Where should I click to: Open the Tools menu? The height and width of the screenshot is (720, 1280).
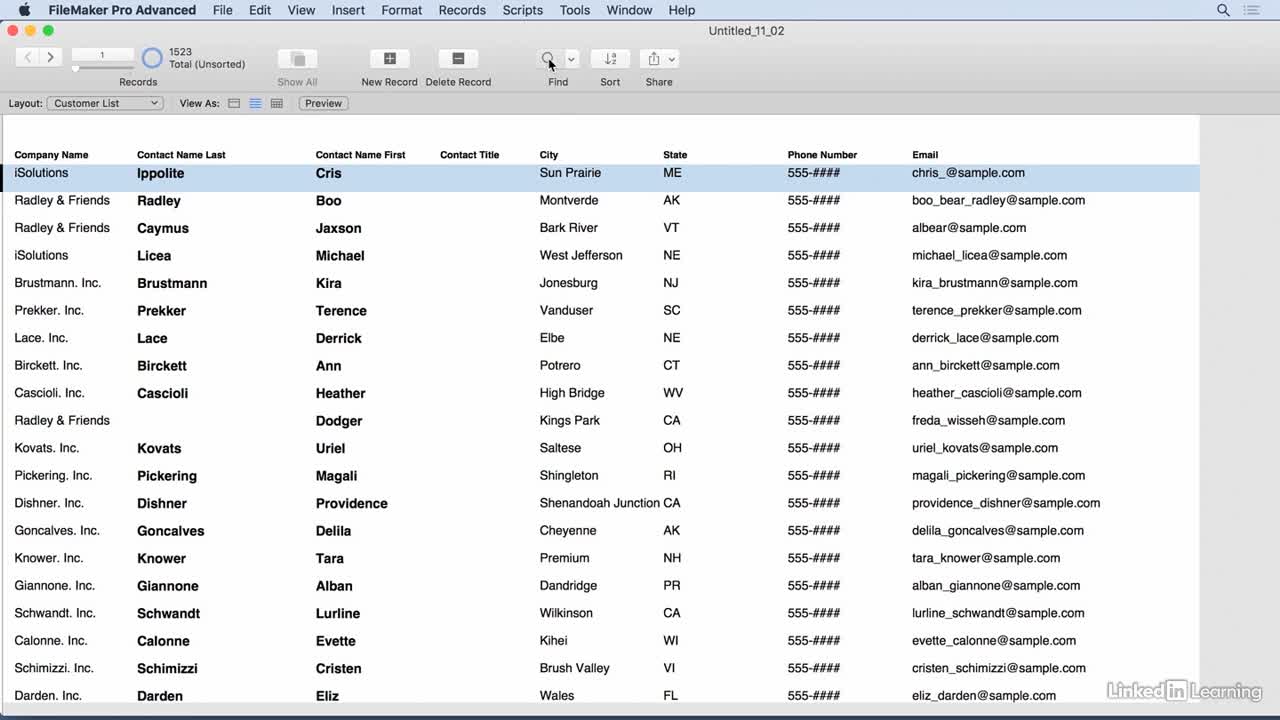[x=575, y=10]
